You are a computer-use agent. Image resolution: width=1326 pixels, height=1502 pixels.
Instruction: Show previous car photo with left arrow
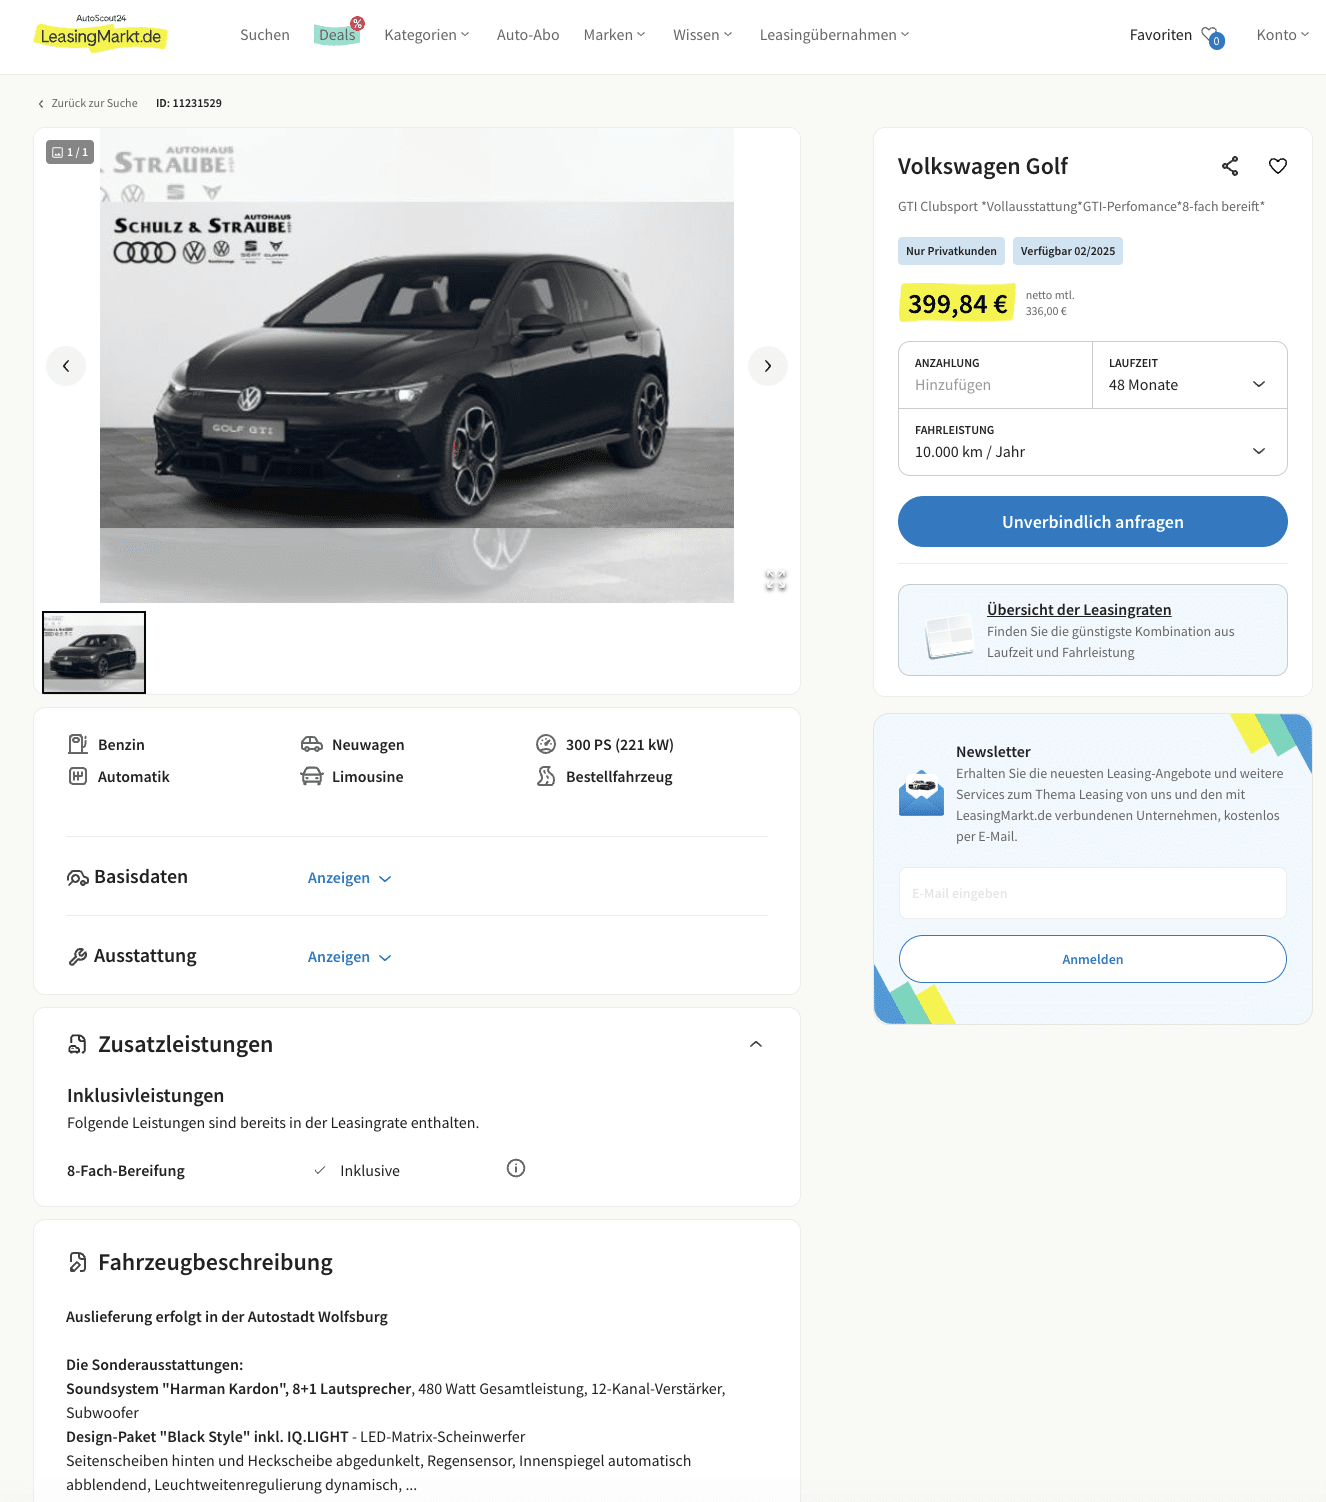click(66, 366)
